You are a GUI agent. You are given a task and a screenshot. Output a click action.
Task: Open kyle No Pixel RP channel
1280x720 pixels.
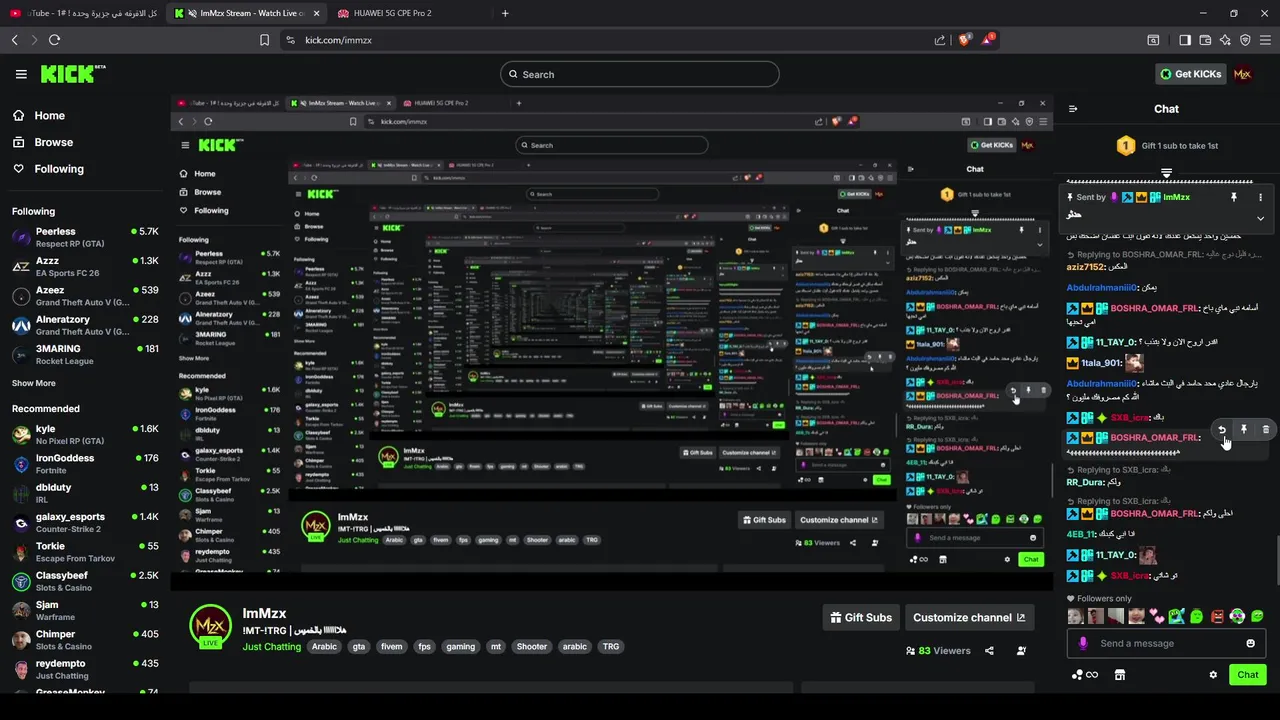pos(85,434)
